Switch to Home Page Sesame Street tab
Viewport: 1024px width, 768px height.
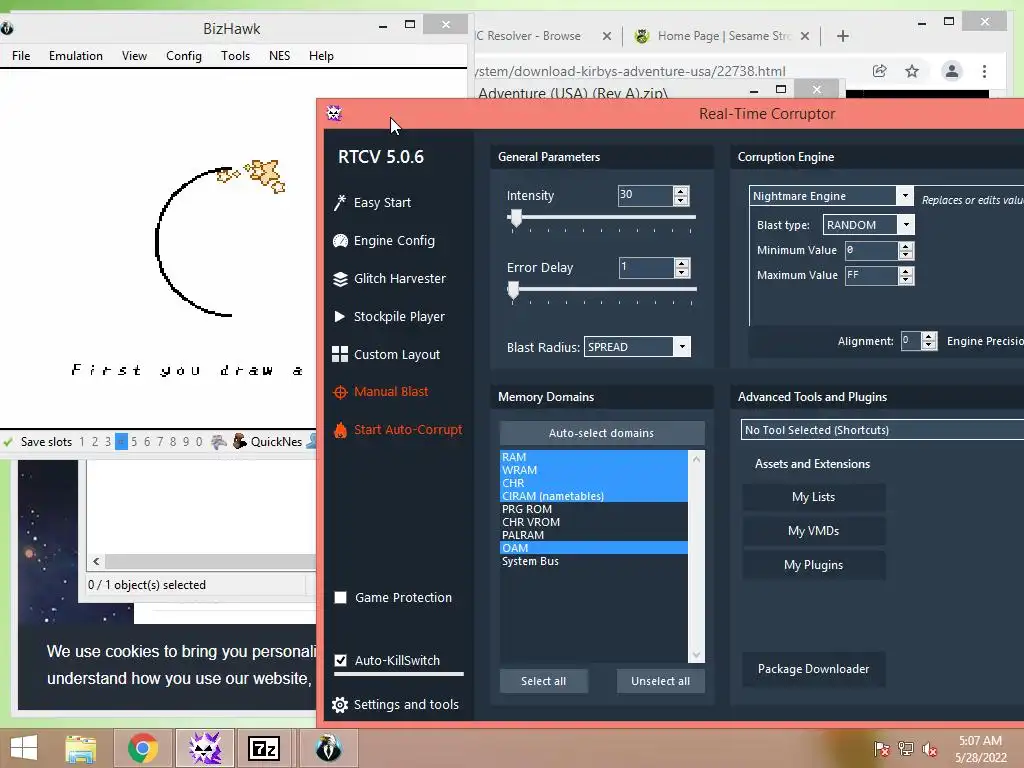[x=722, y=36]
